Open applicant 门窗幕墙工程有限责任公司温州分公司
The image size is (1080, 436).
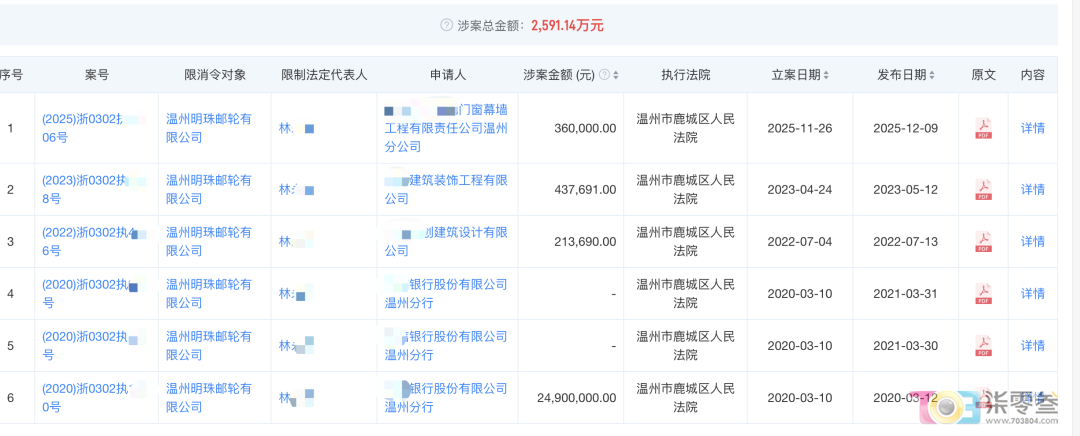tap(446, 128)
